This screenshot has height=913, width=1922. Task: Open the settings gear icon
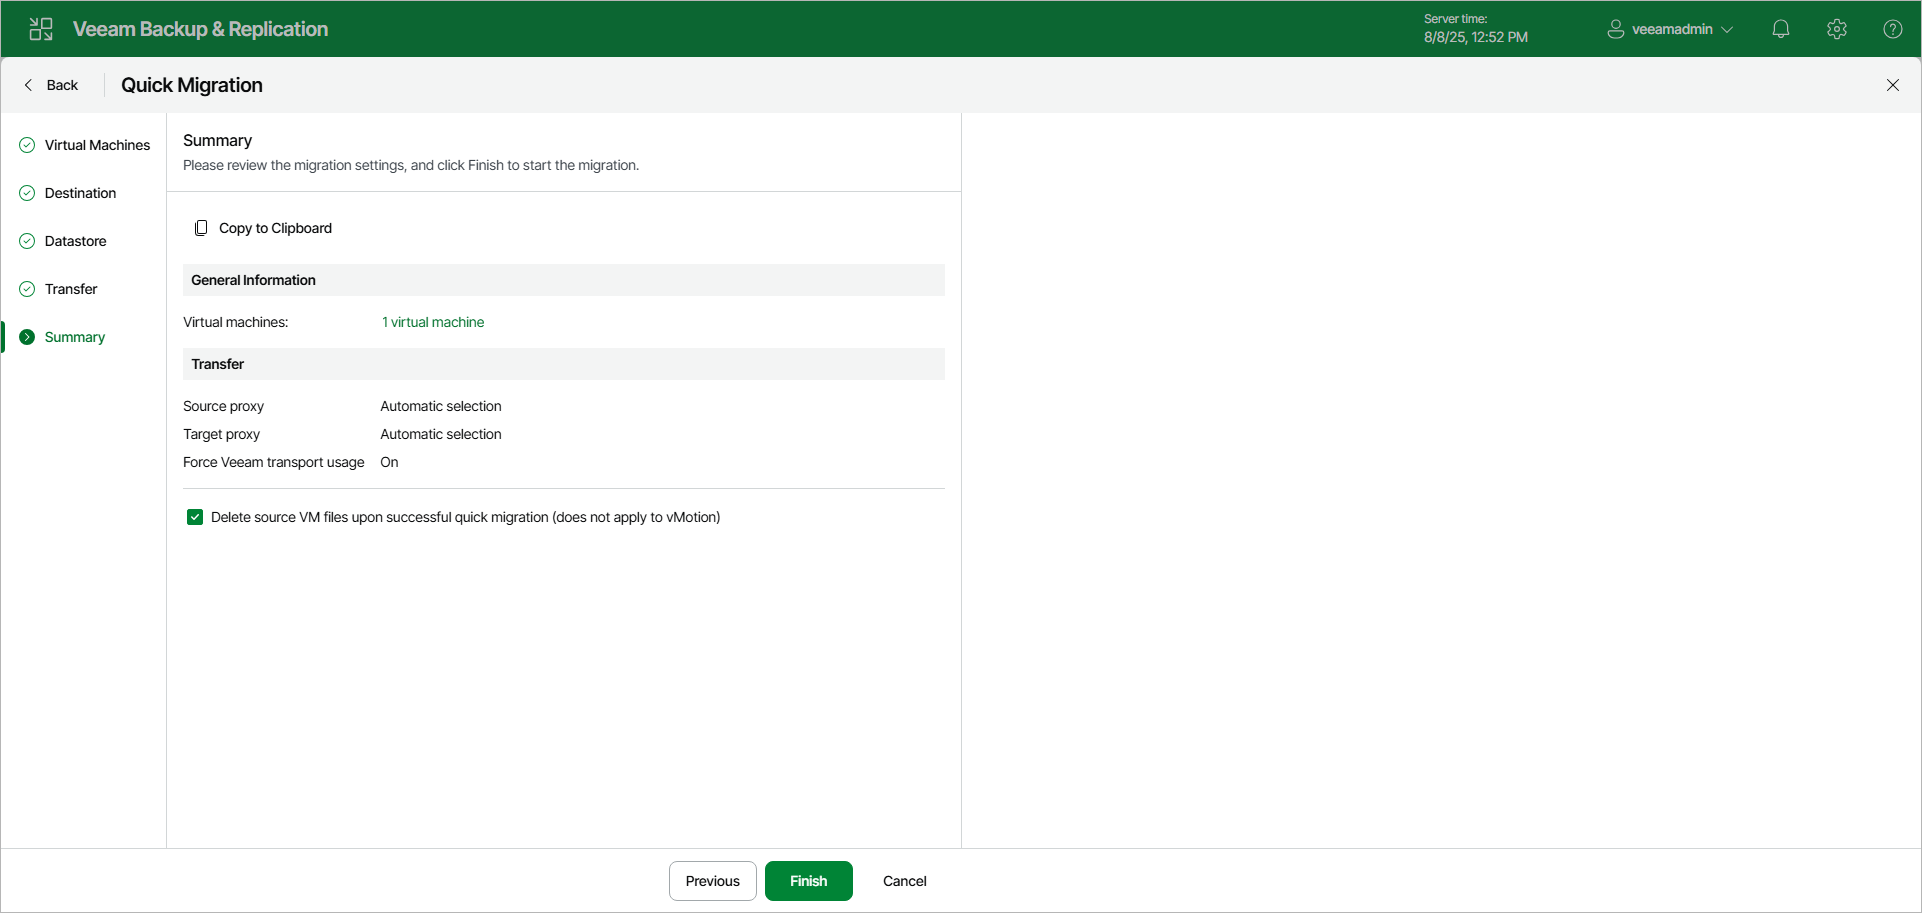click(1837, 29)
